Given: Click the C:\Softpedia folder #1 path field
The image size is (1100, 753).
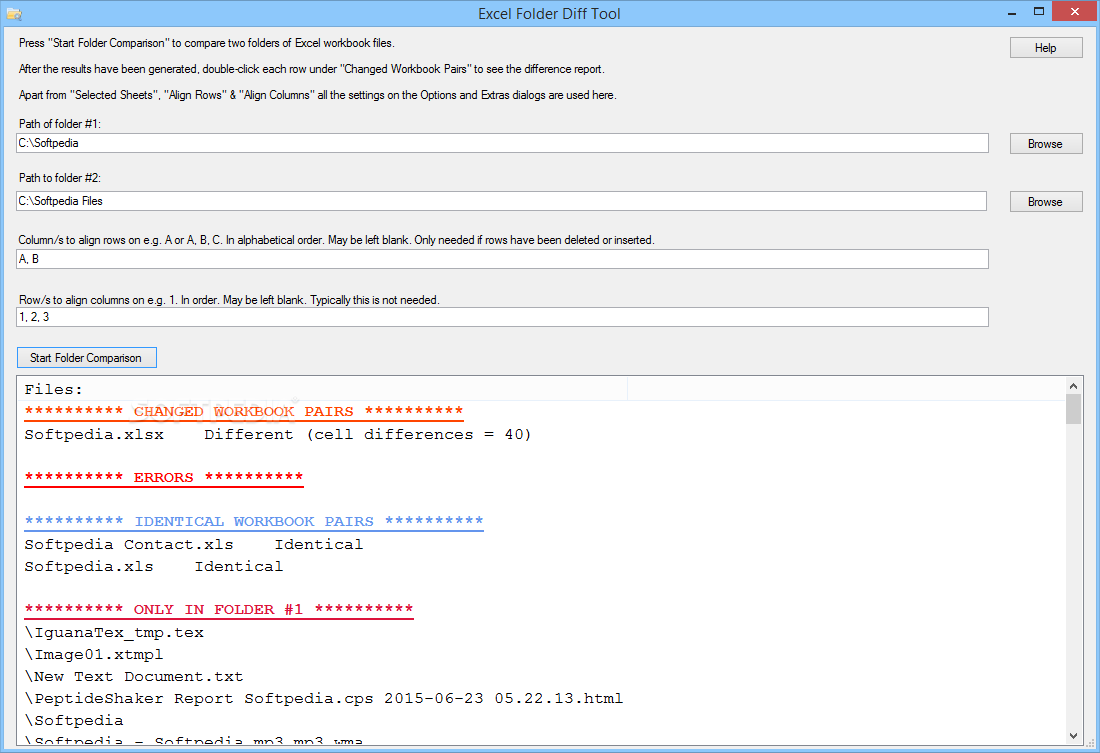Looking at the screenshot, I should (502, 143).
